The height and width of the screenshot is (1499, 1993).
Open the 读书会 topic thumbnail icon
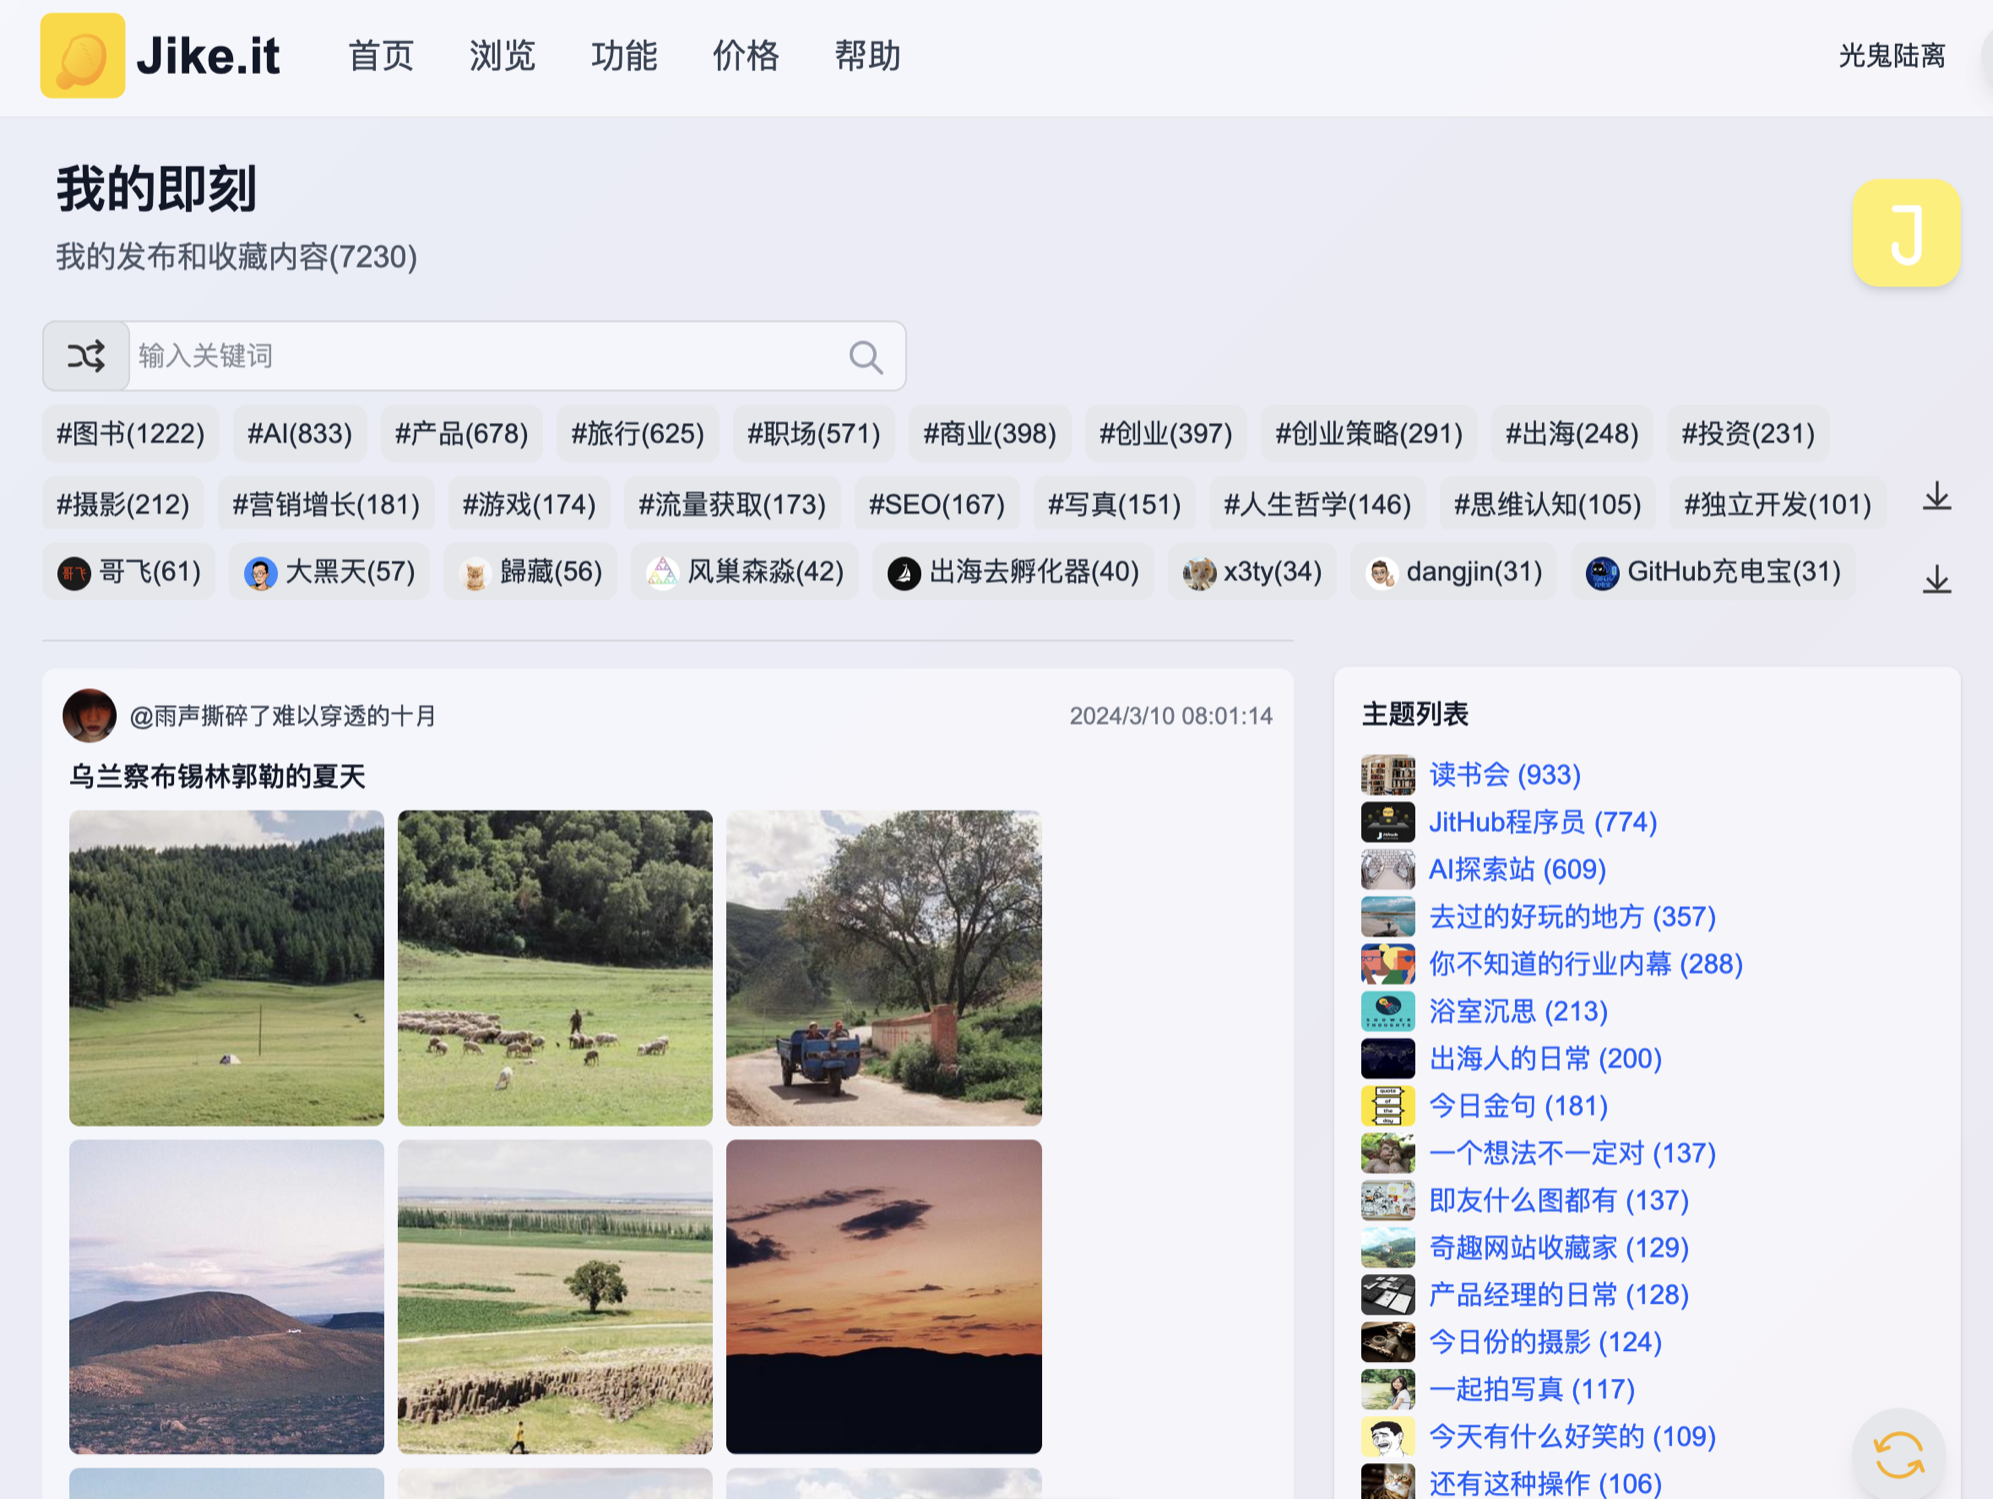point(1387,774)
